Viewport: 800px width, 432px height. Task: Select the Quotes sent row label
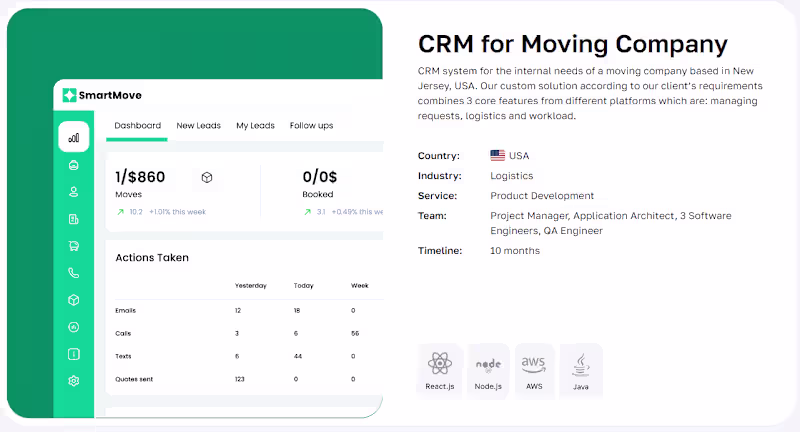pyautogui.click(x=134, y=379)
